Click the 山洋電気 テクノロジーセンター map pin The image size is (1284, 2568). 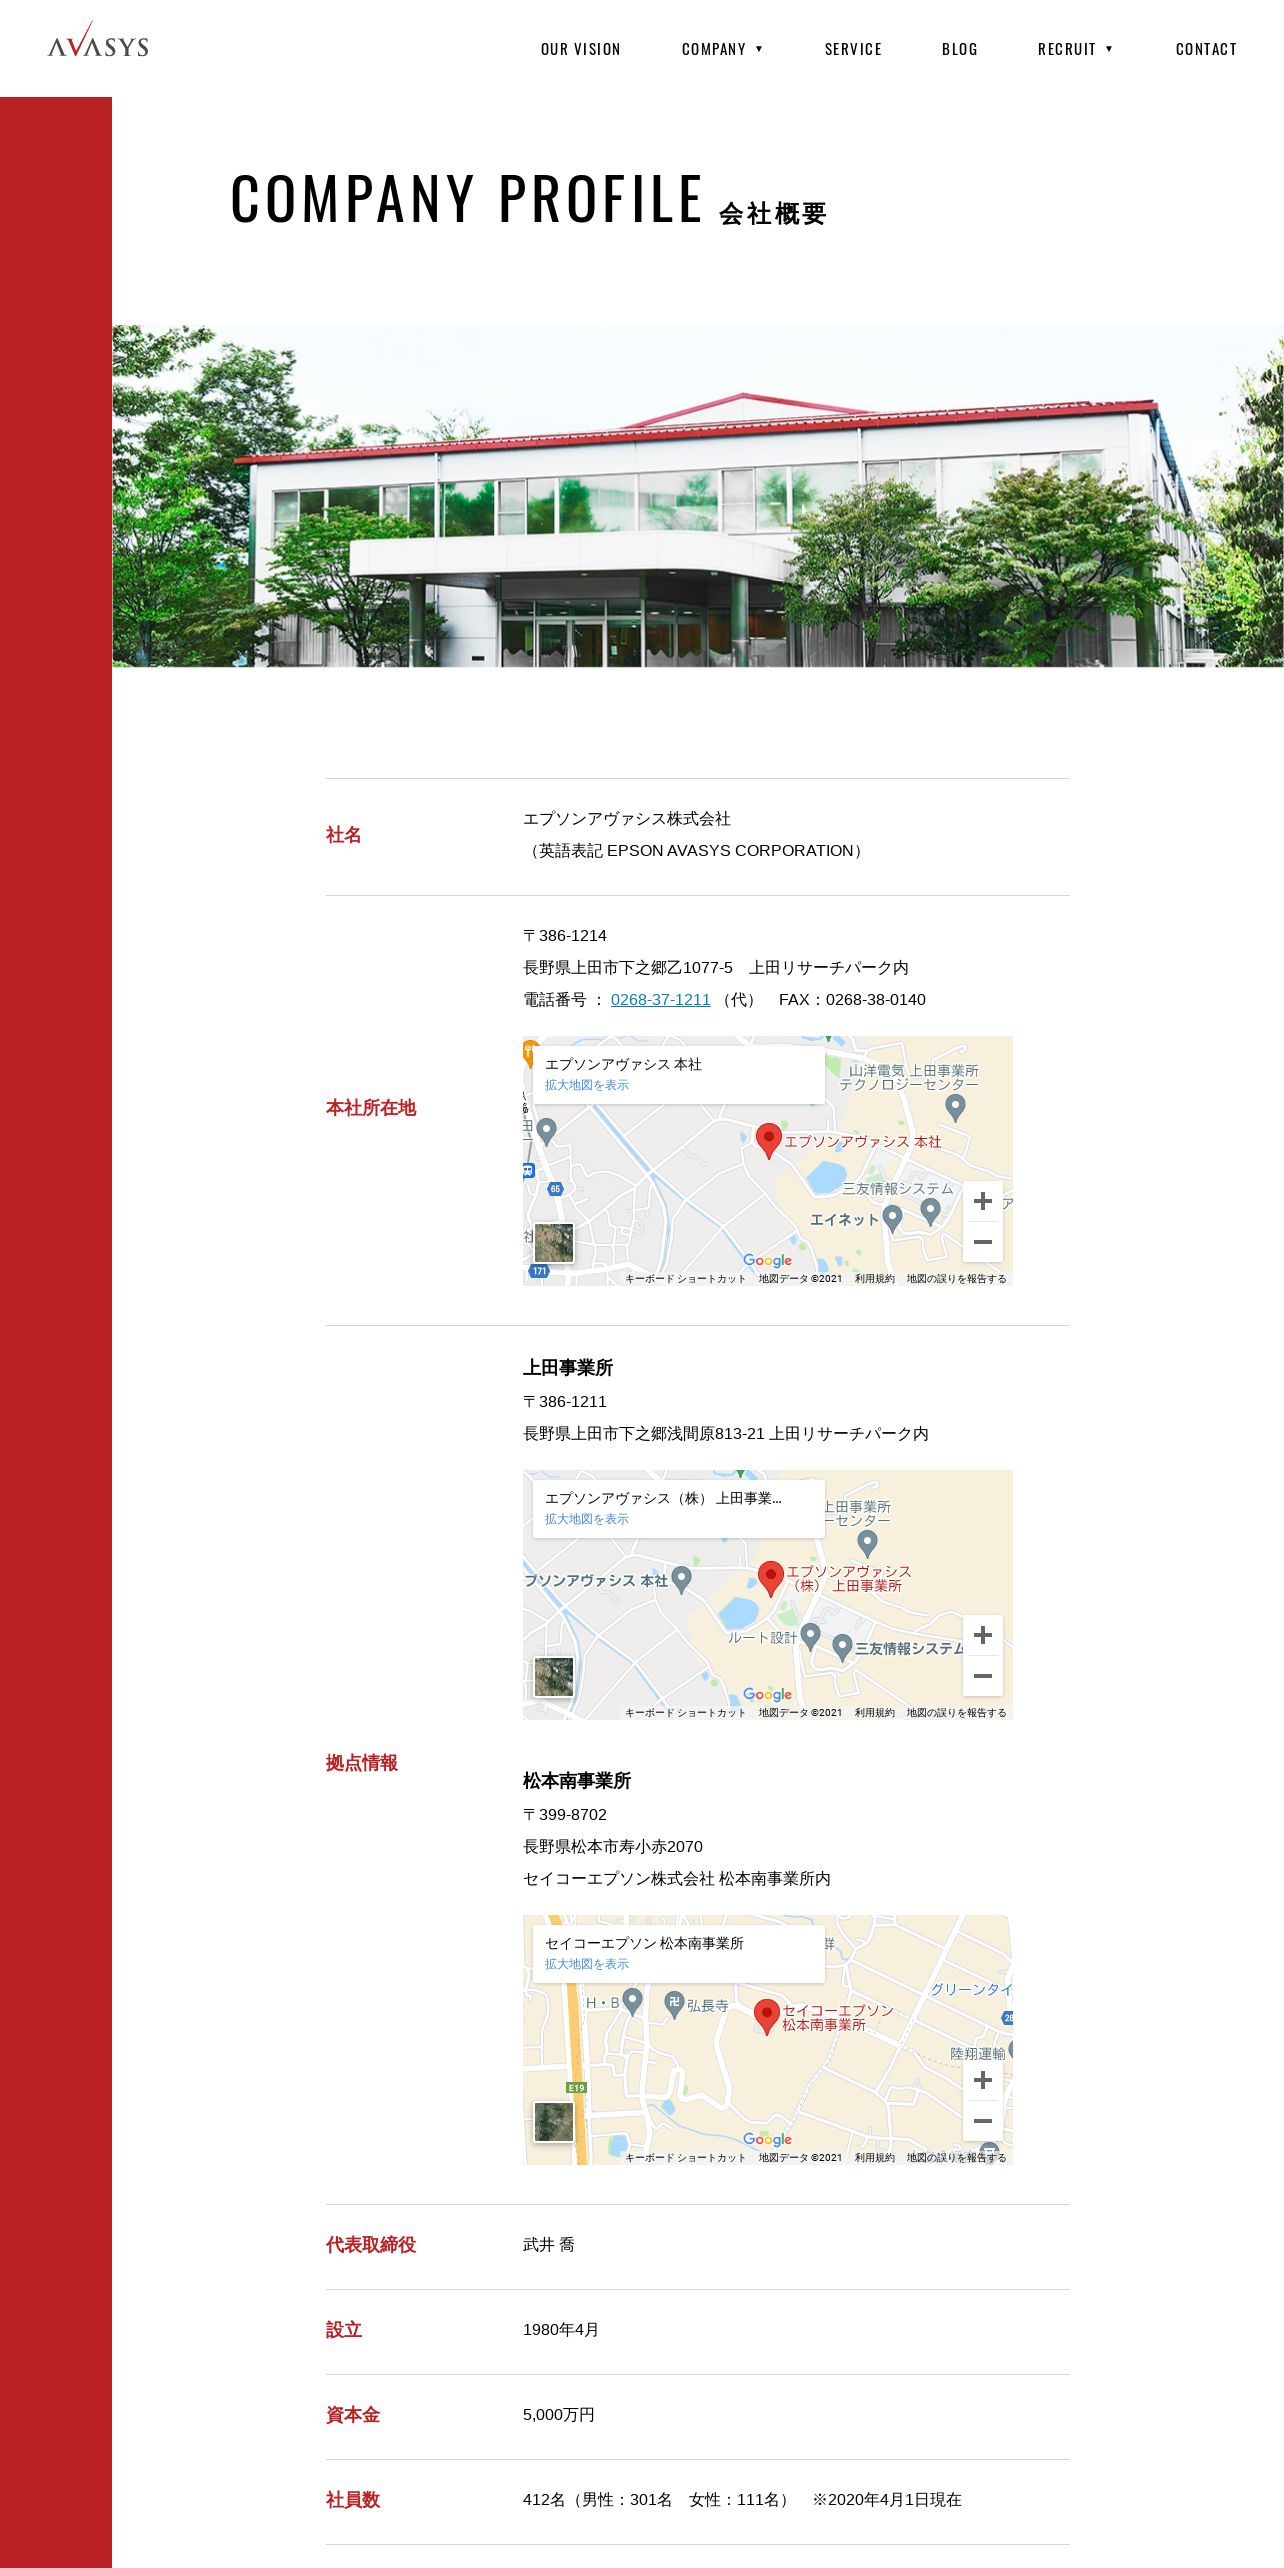pyautogui.click(x=955, y=1107)
